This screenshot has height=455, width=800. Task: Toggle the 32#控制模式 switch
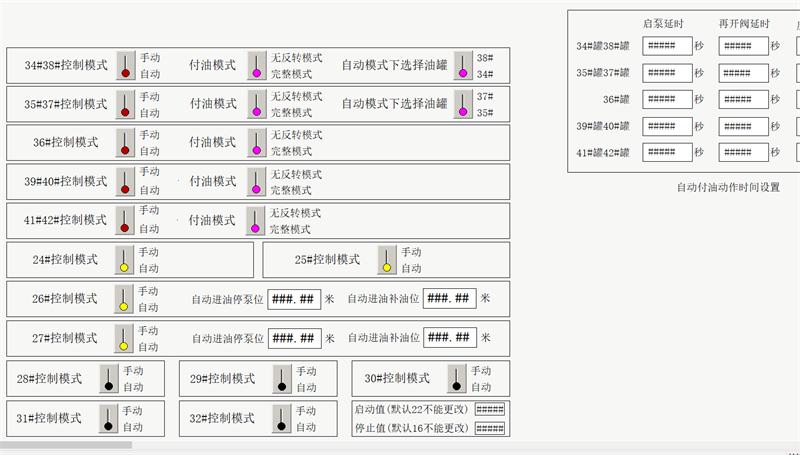tap(281, 419)
